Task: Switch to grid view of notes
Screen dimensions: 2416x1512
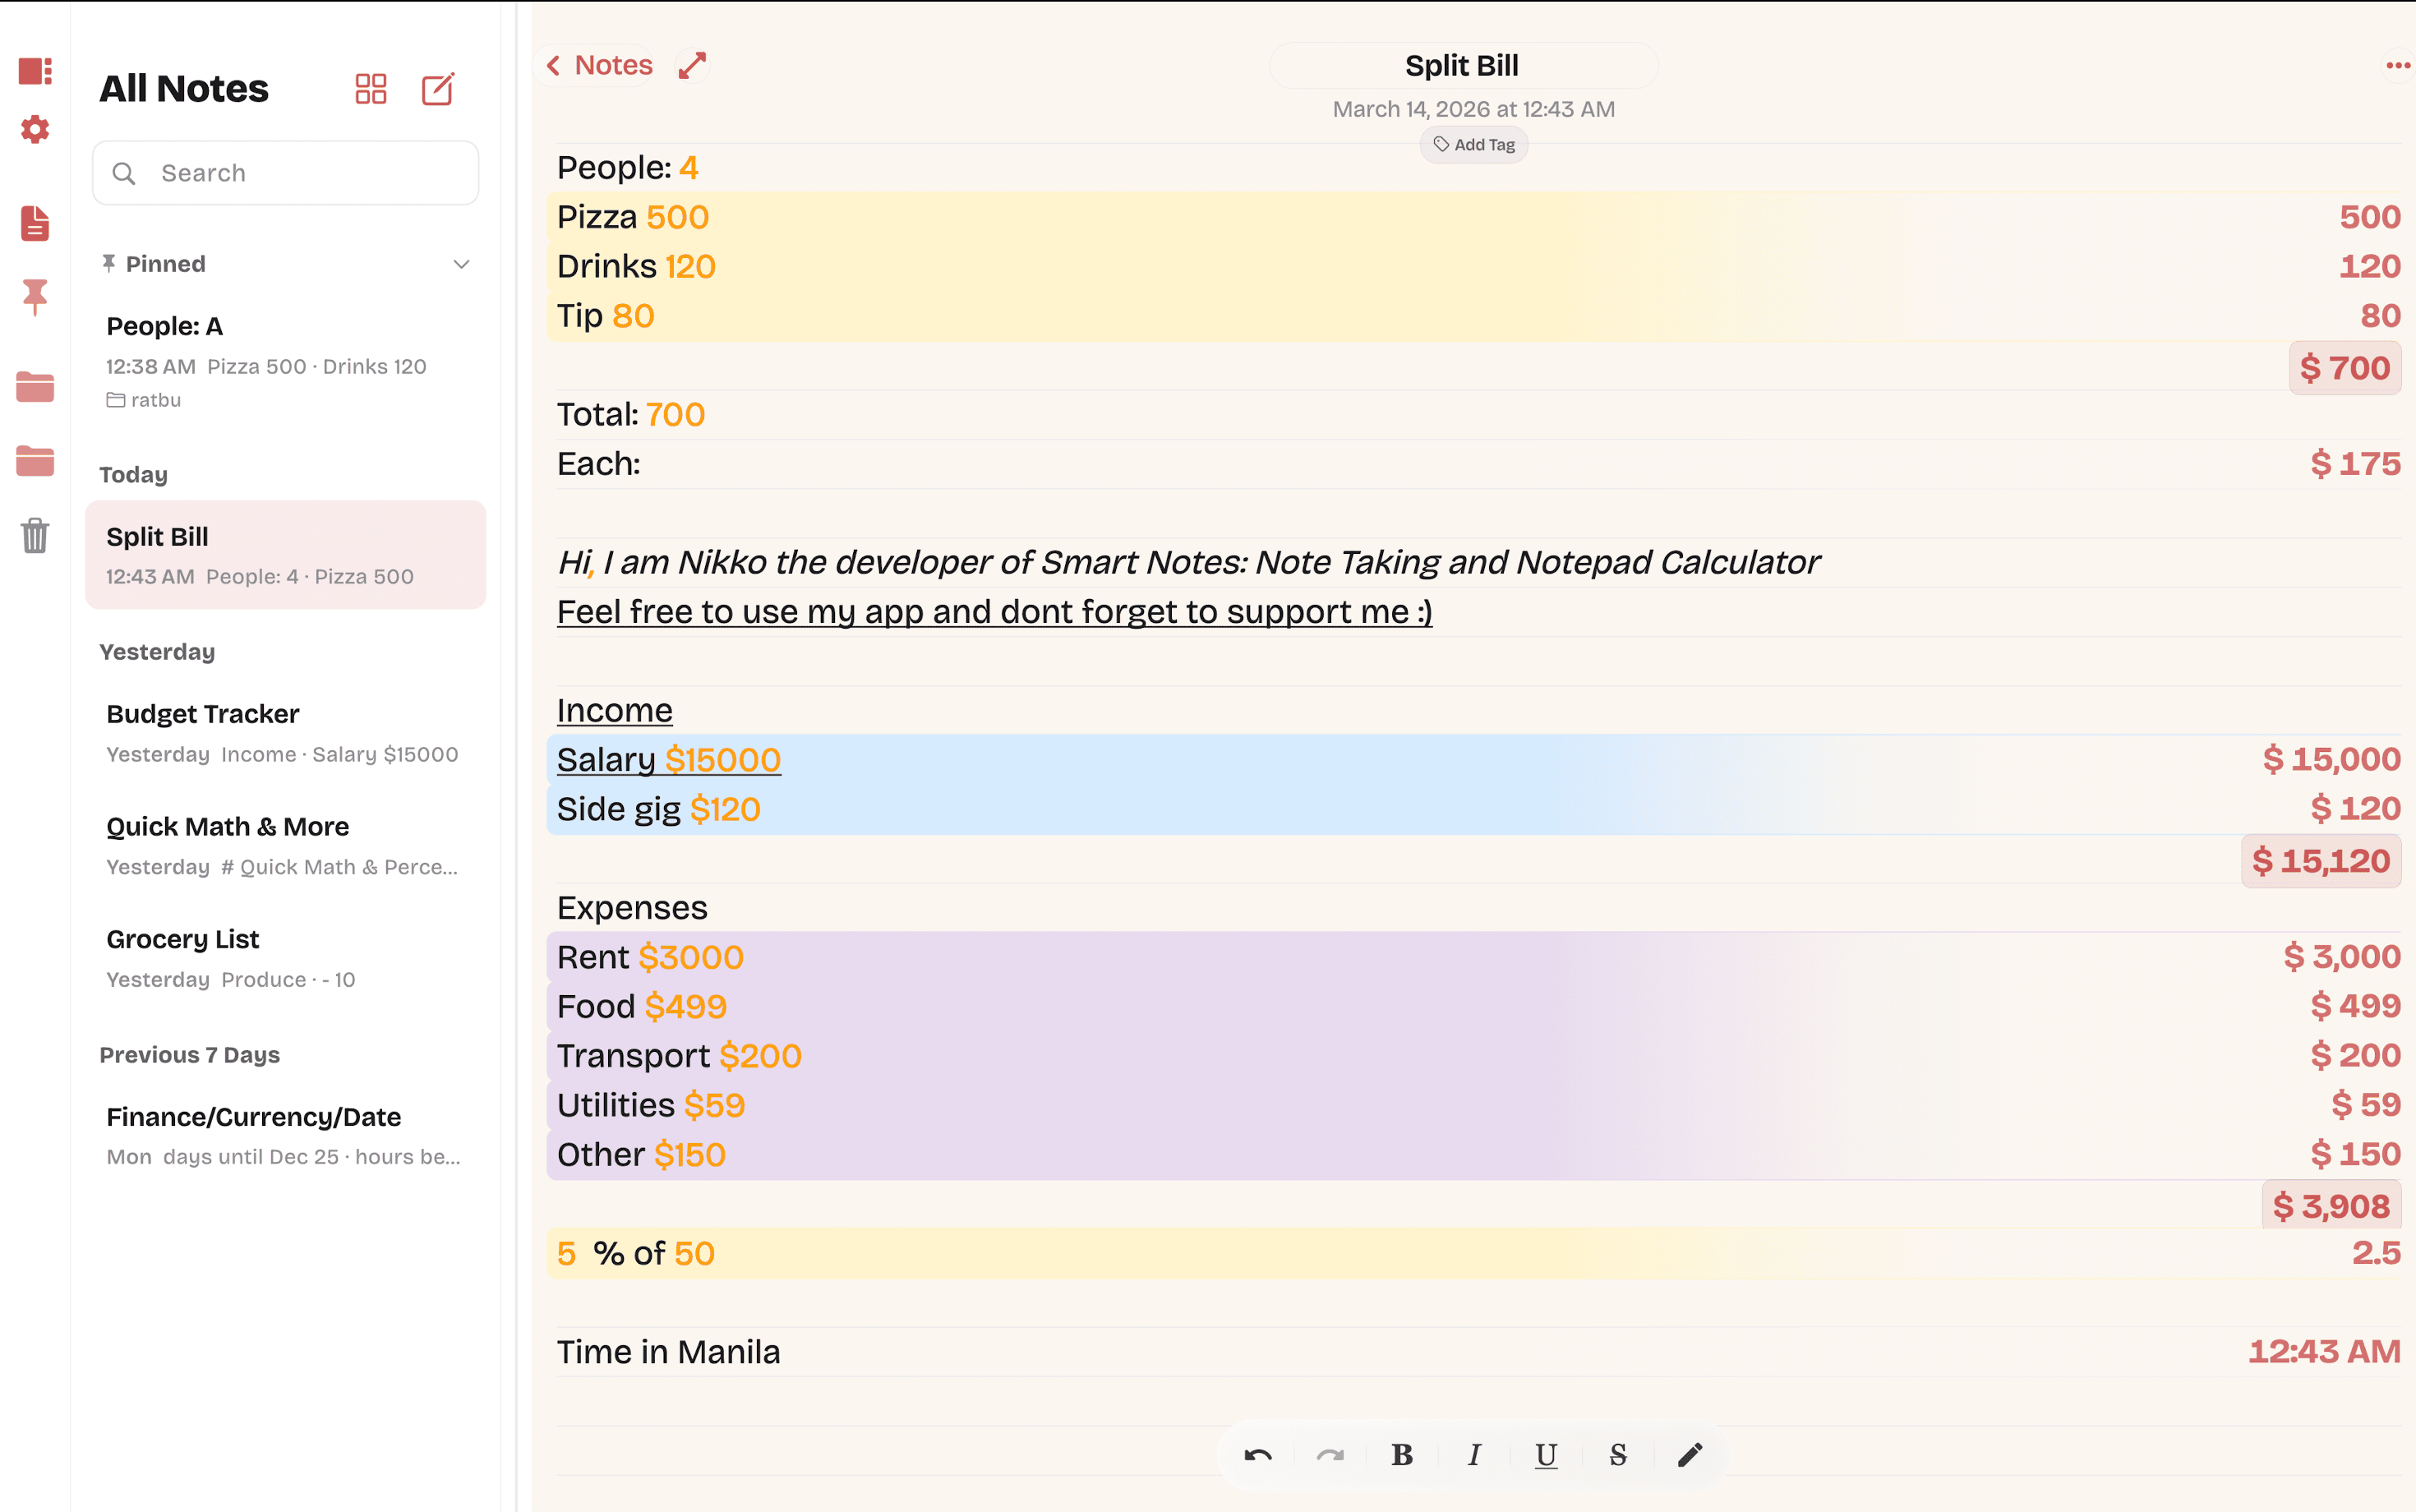Action: pyautogui.click(x=371, y=88)
